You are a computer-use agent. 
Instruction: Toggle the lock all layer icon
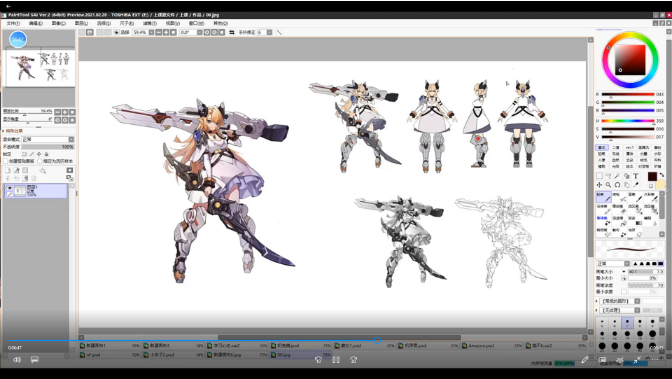pos(47,154)
